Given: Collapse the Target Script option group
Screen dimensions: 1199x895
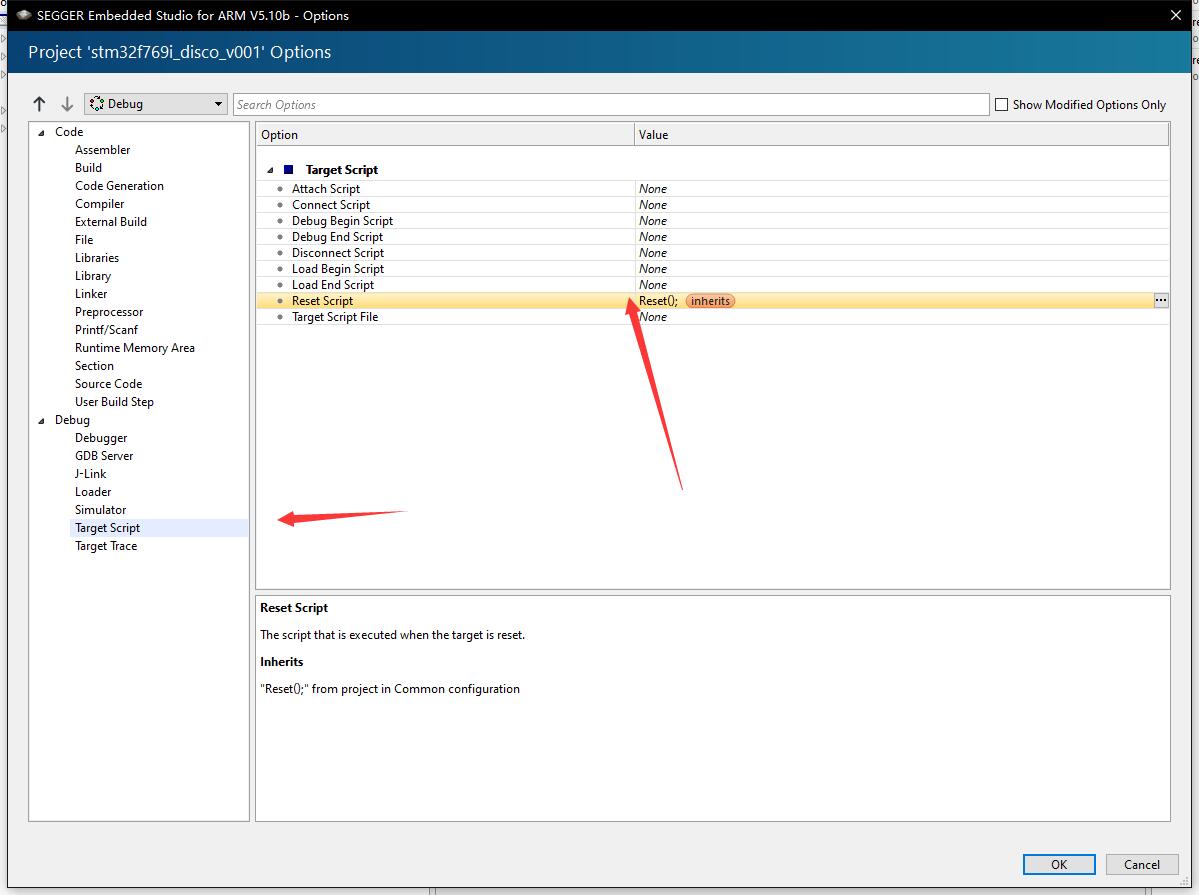Looking at the screenshot, I should point(270,171).
